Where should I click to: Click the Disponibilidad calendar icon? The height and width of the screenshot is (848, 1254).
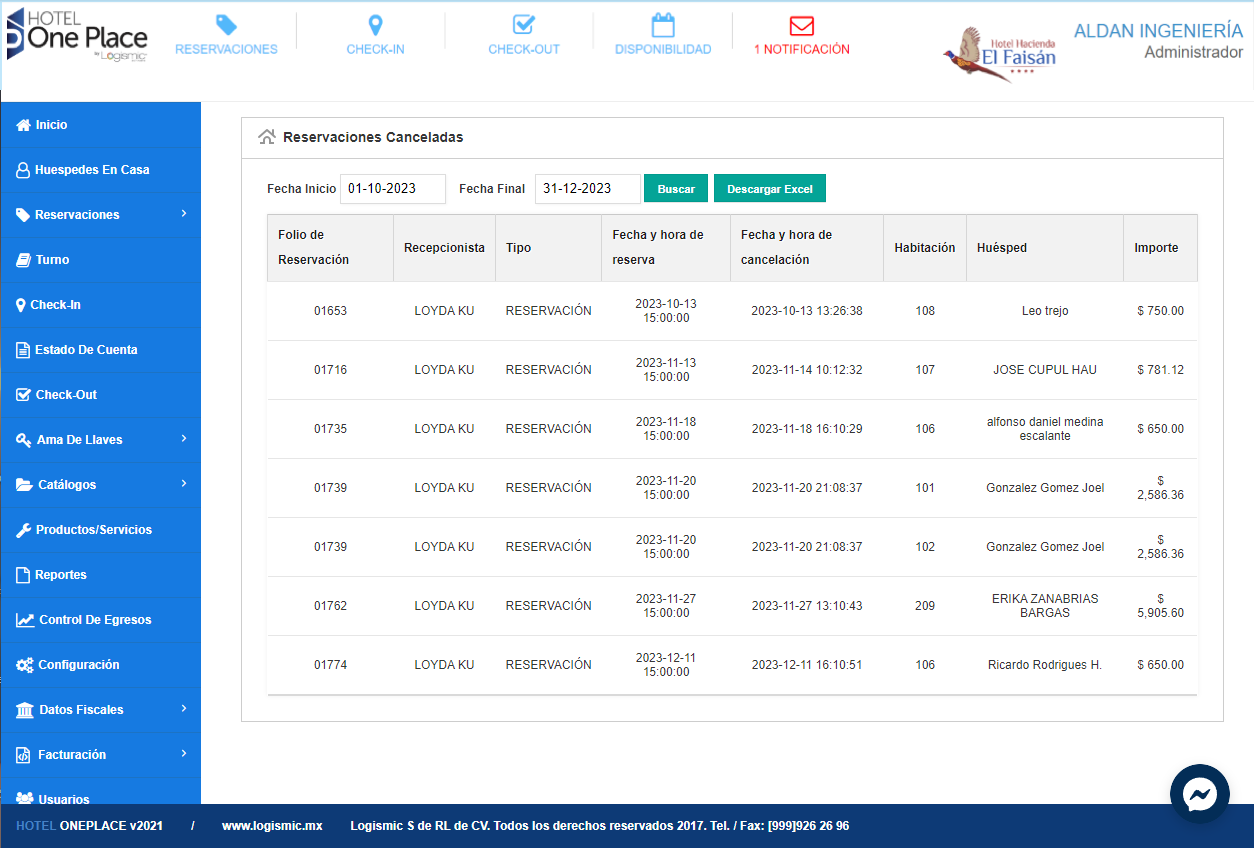(x=662, y=26)
